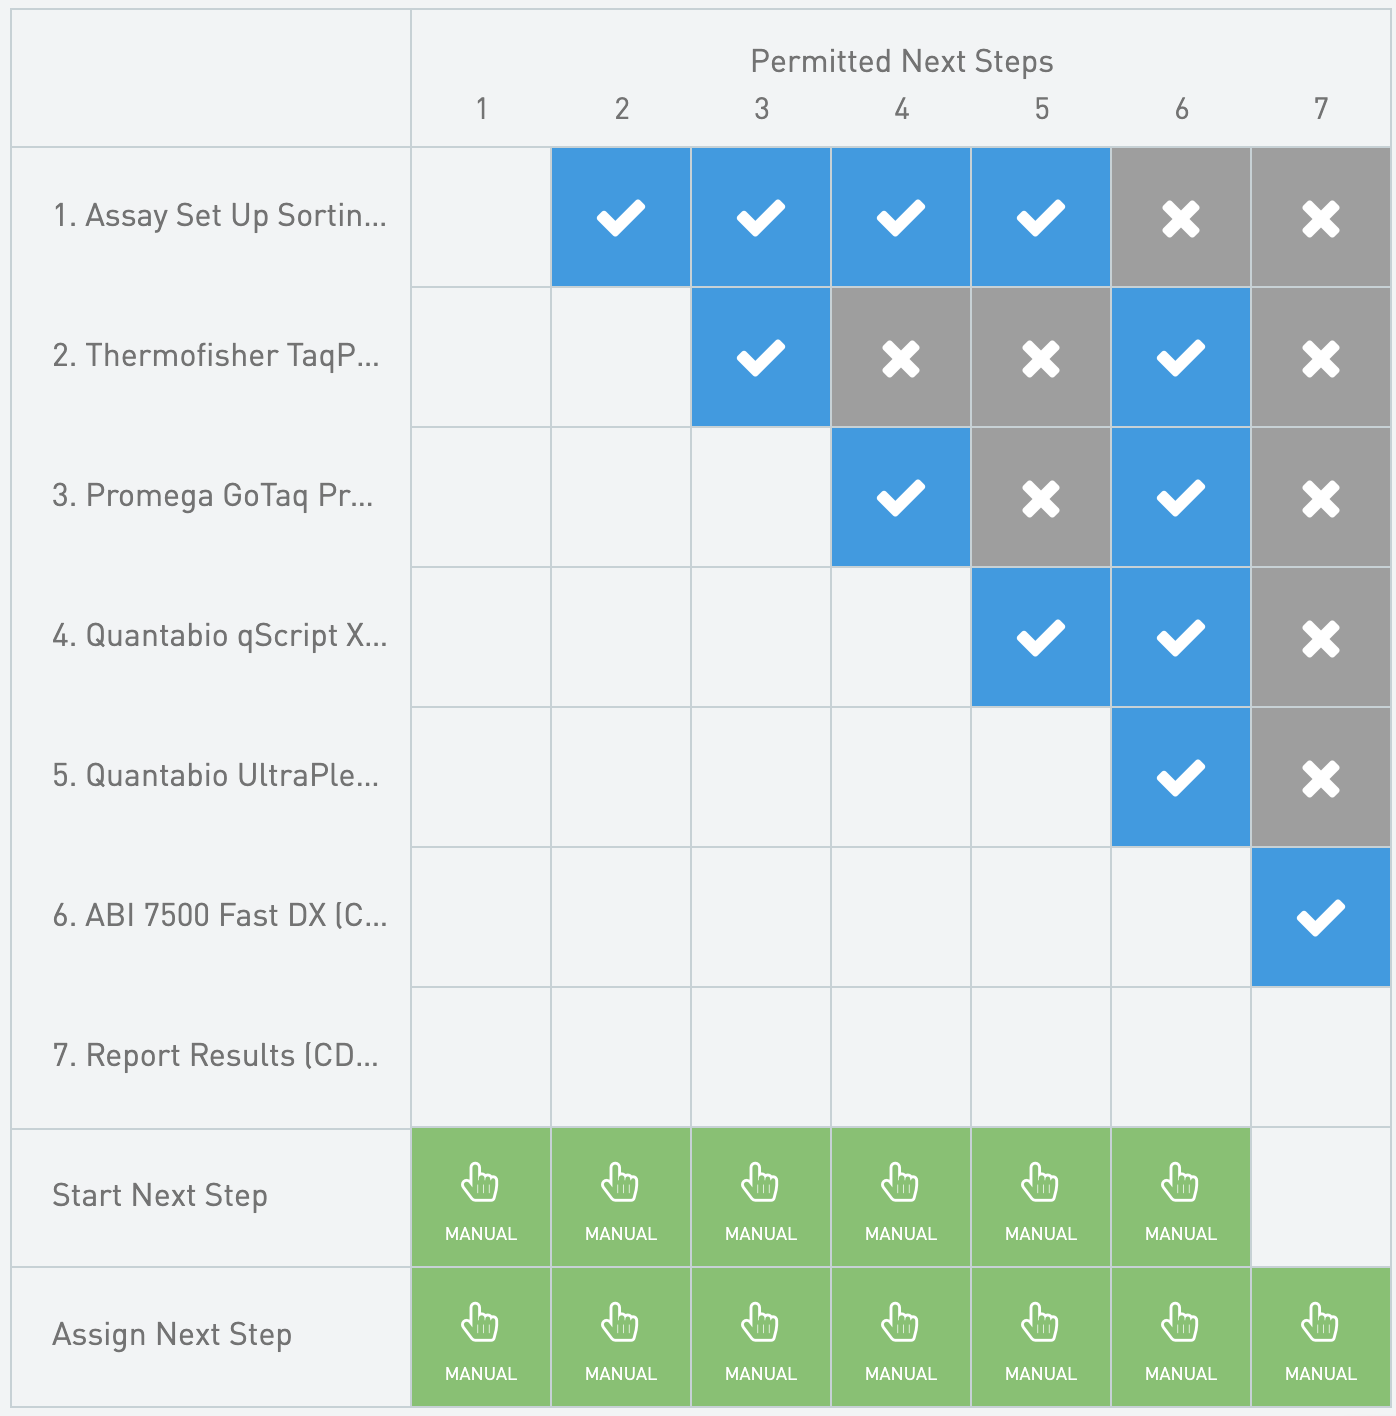Click the empty Report Results cell under column 4
1396x1416 pixels.
901,1058
